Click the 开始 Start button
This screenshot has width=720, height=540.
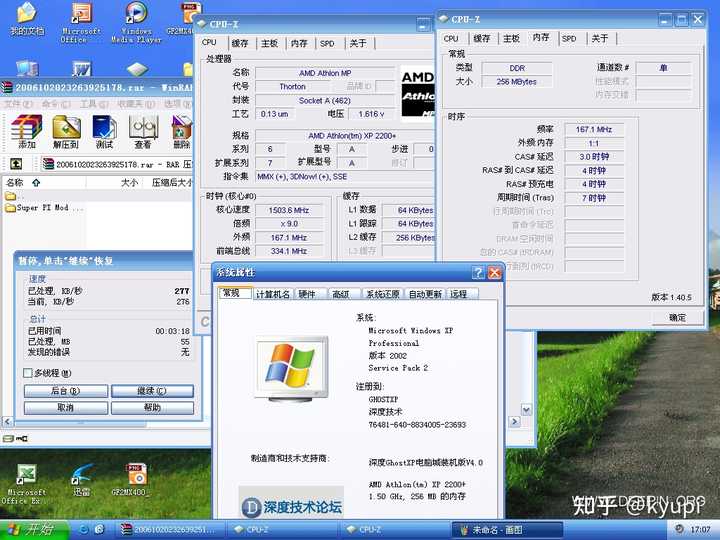pyautogui.click(x=33, y=529)
